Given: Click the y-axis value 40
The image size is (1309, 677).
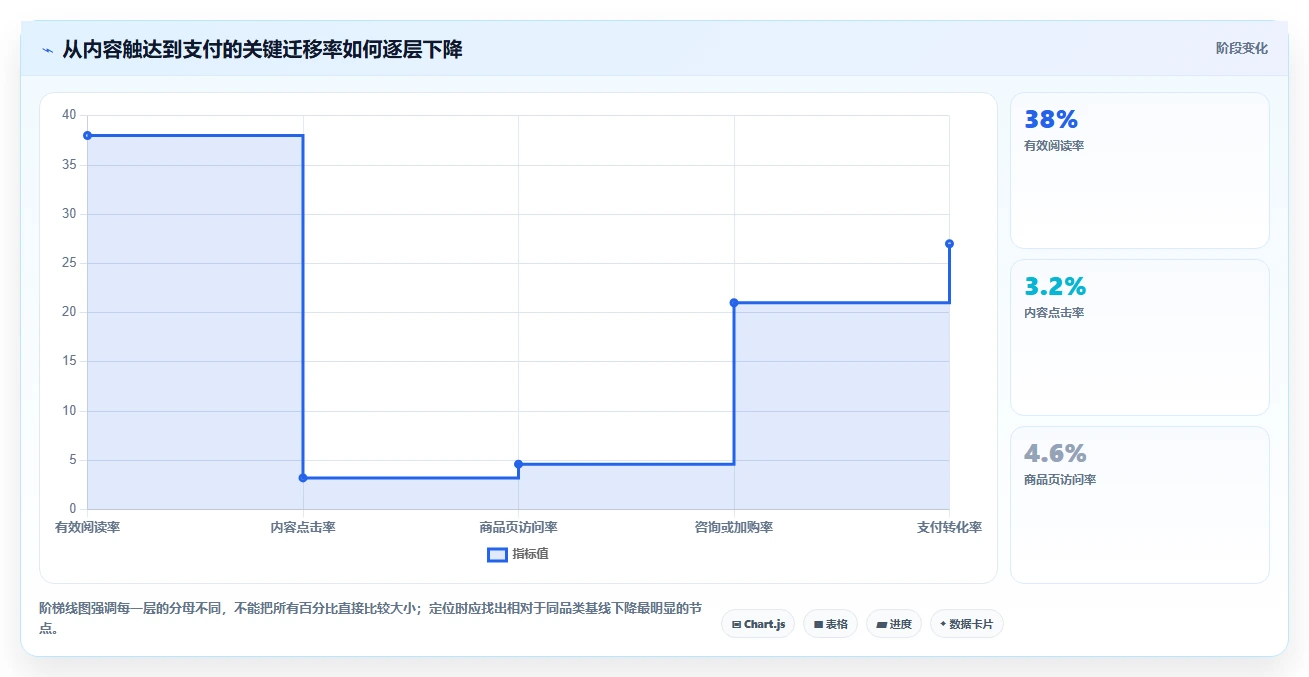Looking at the screenshot, I should click(x=69, y=115).
